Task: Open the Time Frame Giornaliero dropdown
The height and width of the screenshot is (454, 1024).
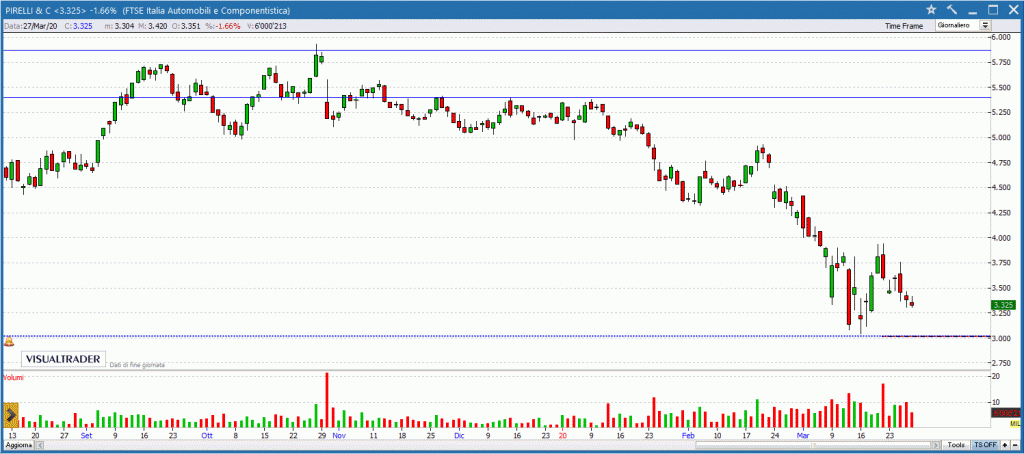Action: pos(963,25)
